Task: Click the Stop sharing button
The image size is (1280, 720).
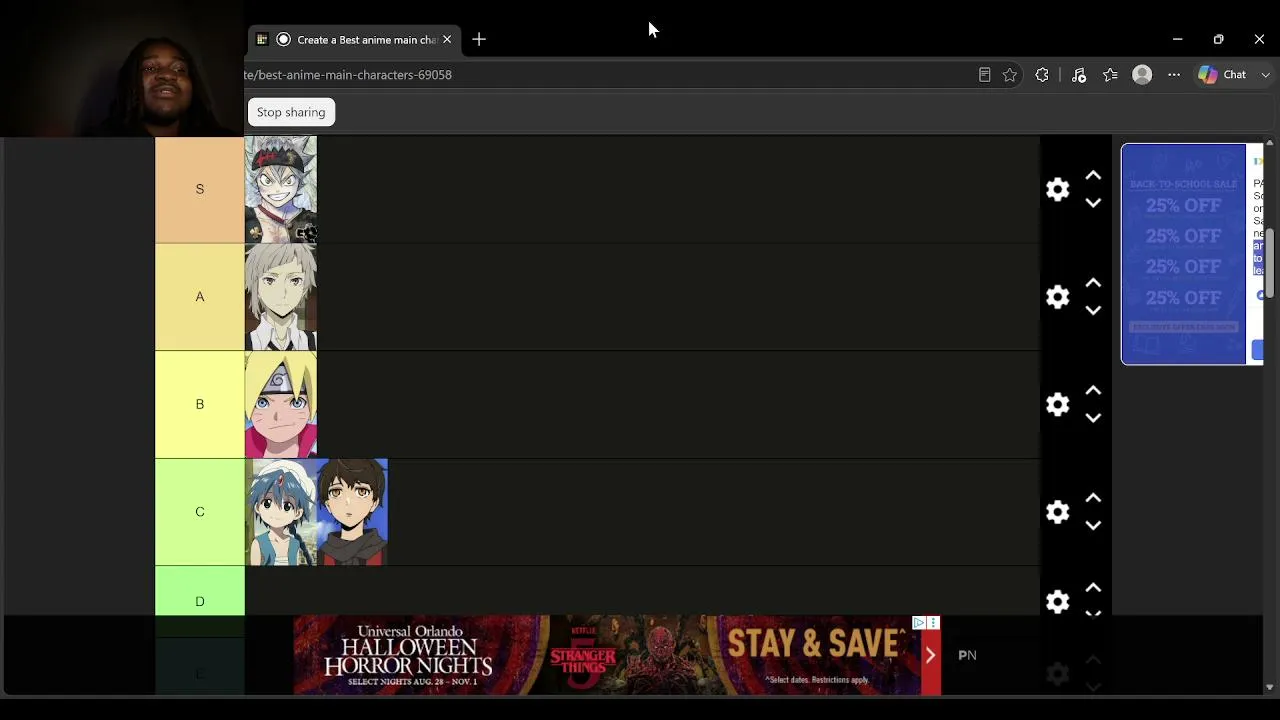Action: click(x=291, y=112)
